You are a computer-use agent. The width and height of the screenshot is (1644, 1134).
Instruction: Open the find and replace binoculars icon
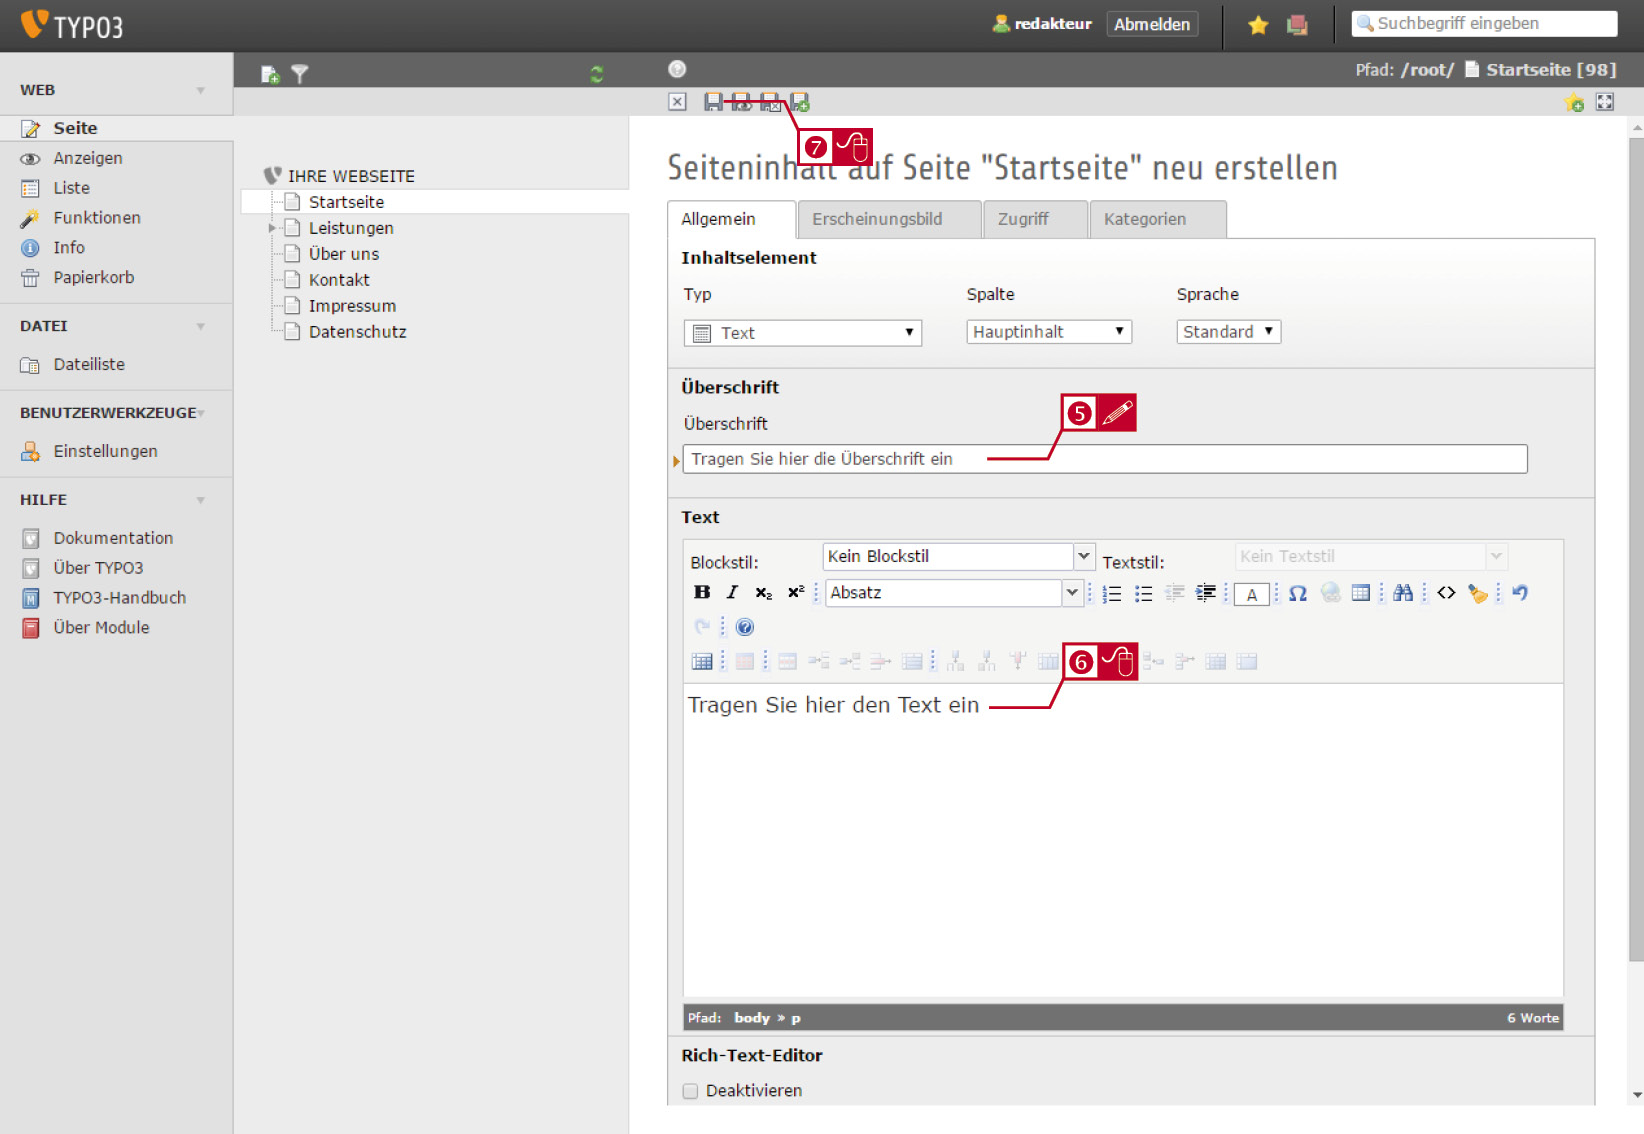coord(1403,594)
